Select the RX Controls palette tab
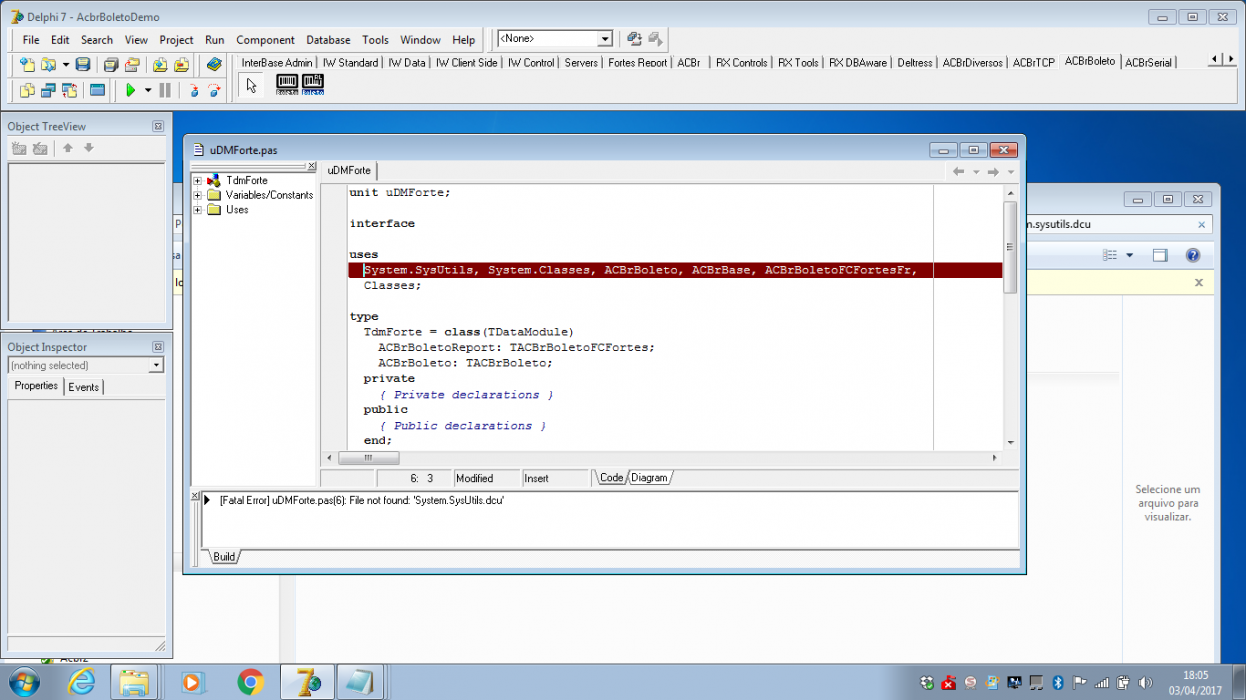 [741, 63]
